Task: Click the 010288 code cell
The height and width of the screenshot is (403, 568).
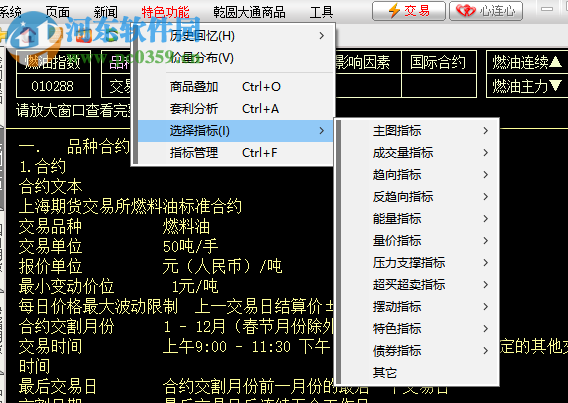Action: 53,86
